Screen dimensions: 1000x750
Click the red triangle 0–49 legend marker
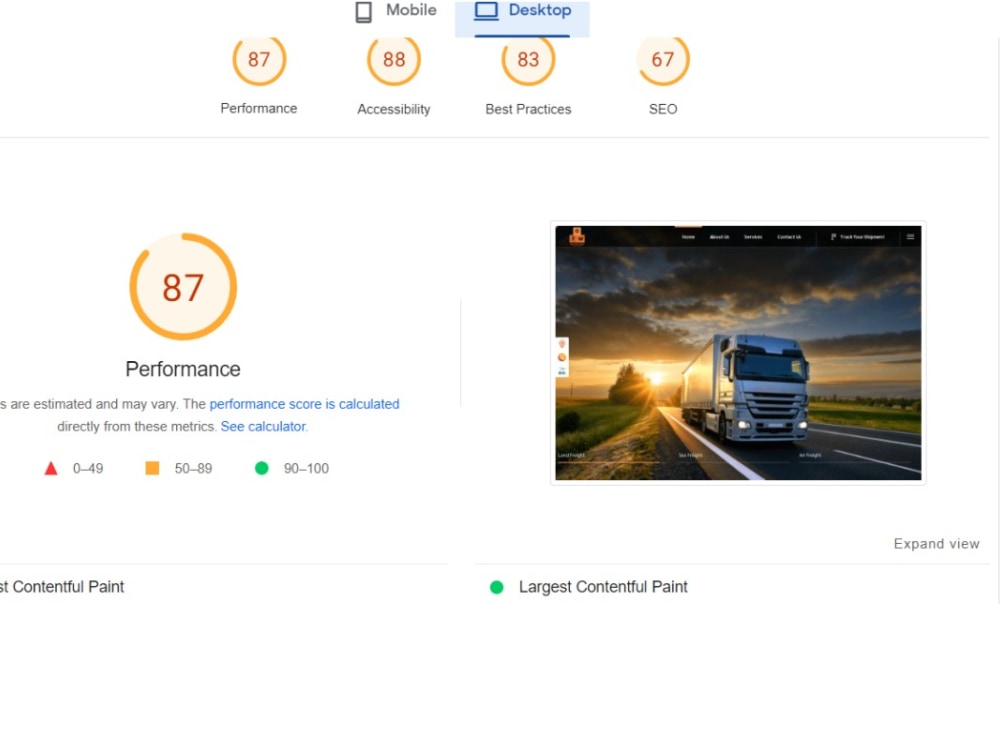point(51,468)
